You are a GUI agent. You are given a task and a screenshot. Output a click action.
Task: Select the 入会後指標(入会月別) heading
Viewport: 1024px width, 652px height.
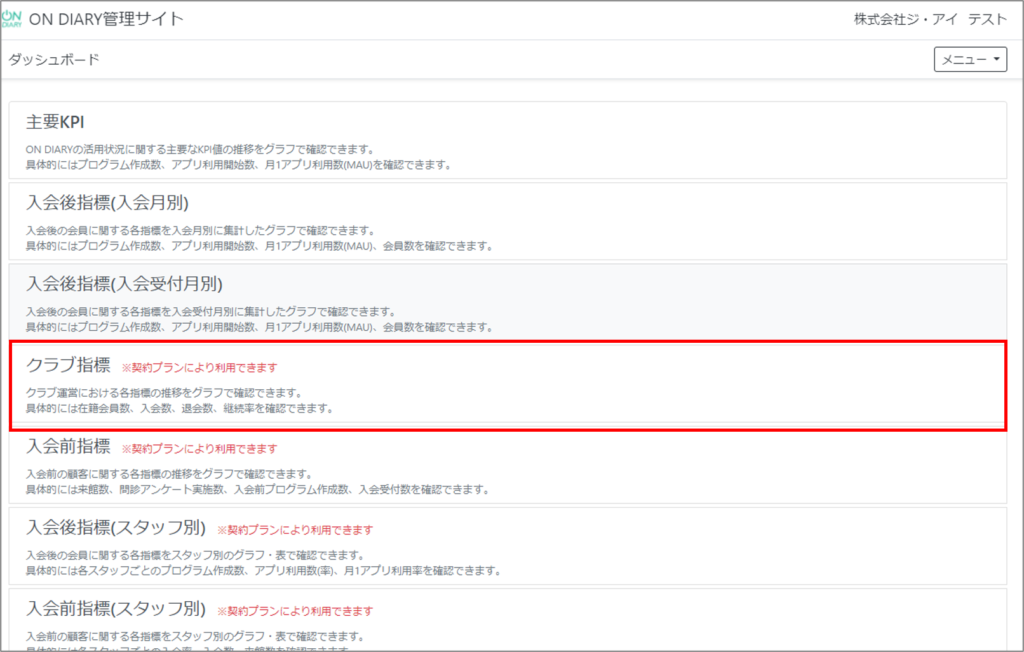tap(107, 202)
